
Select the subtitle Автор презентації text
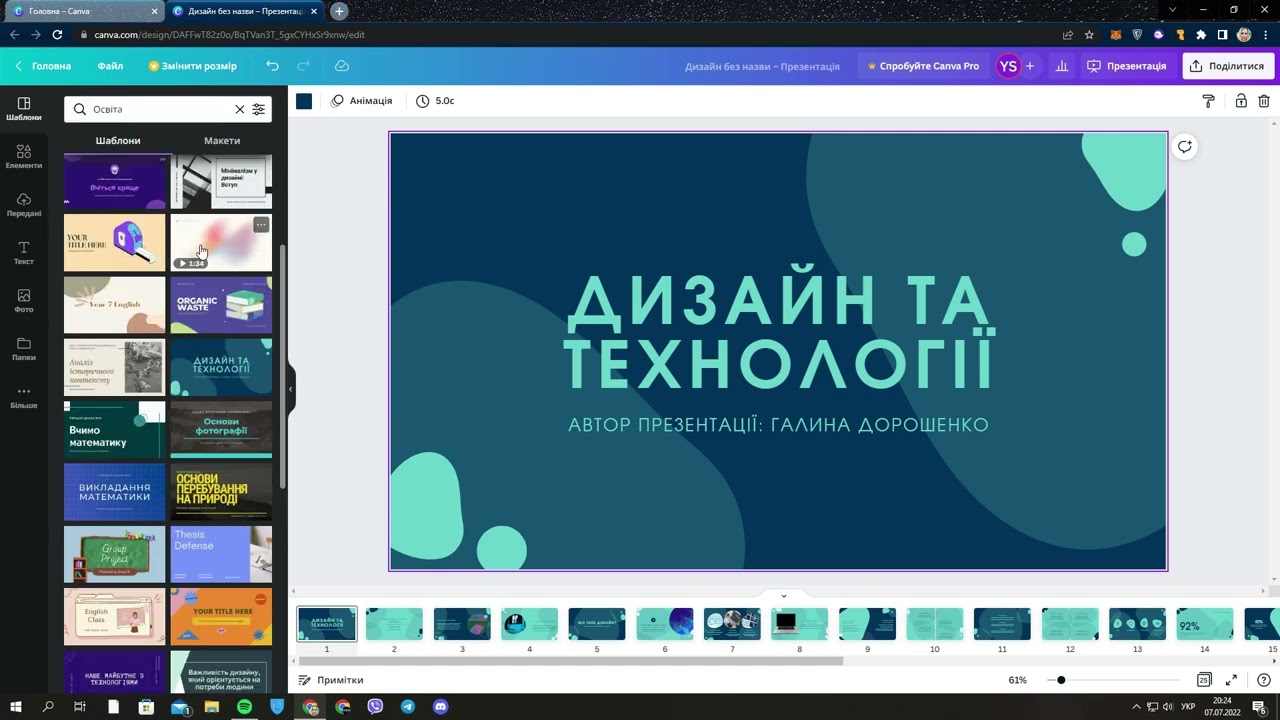[778, 425]
